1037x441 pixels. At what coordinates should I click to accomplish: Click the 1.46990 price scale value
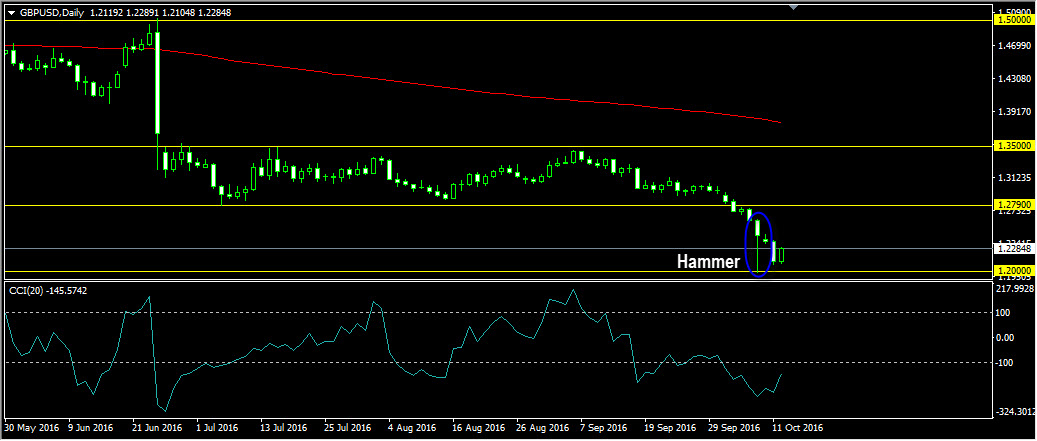tap(1016, 46)
